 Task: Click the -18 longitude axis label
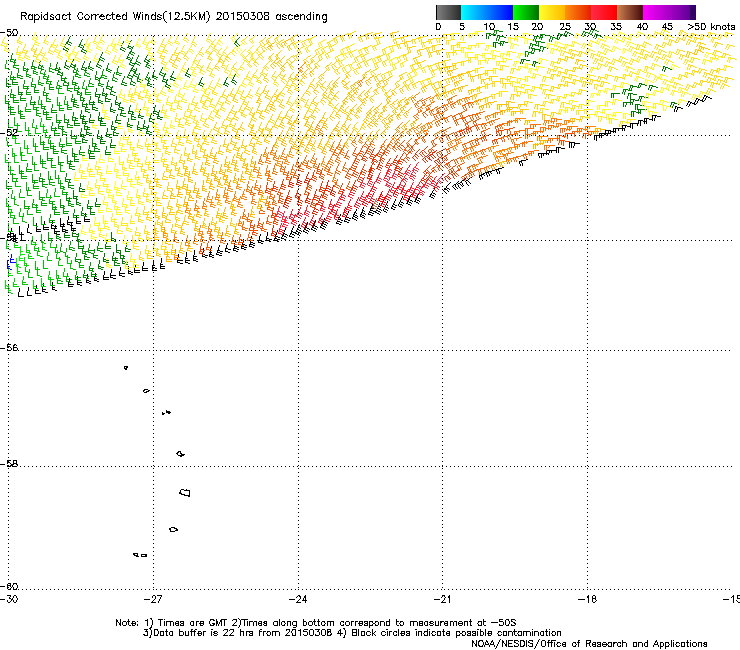click(x=587, y=599)
